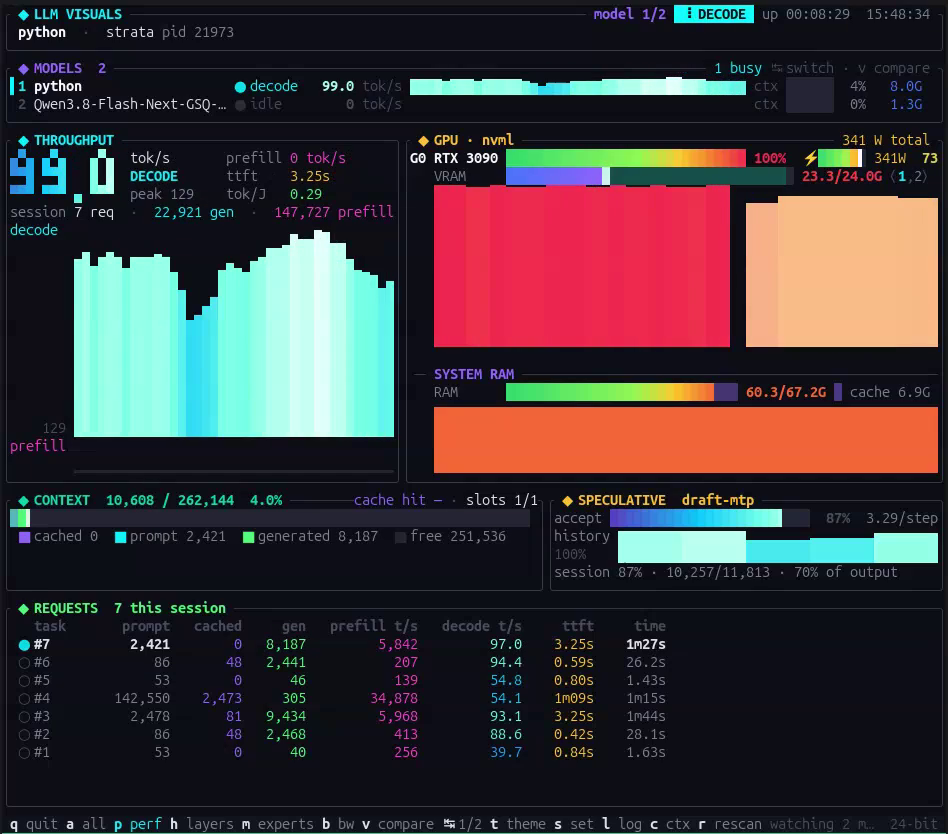Click the 'slots 1/1' context label
This screenshot has width=948, height=834.
coord(501,500)
